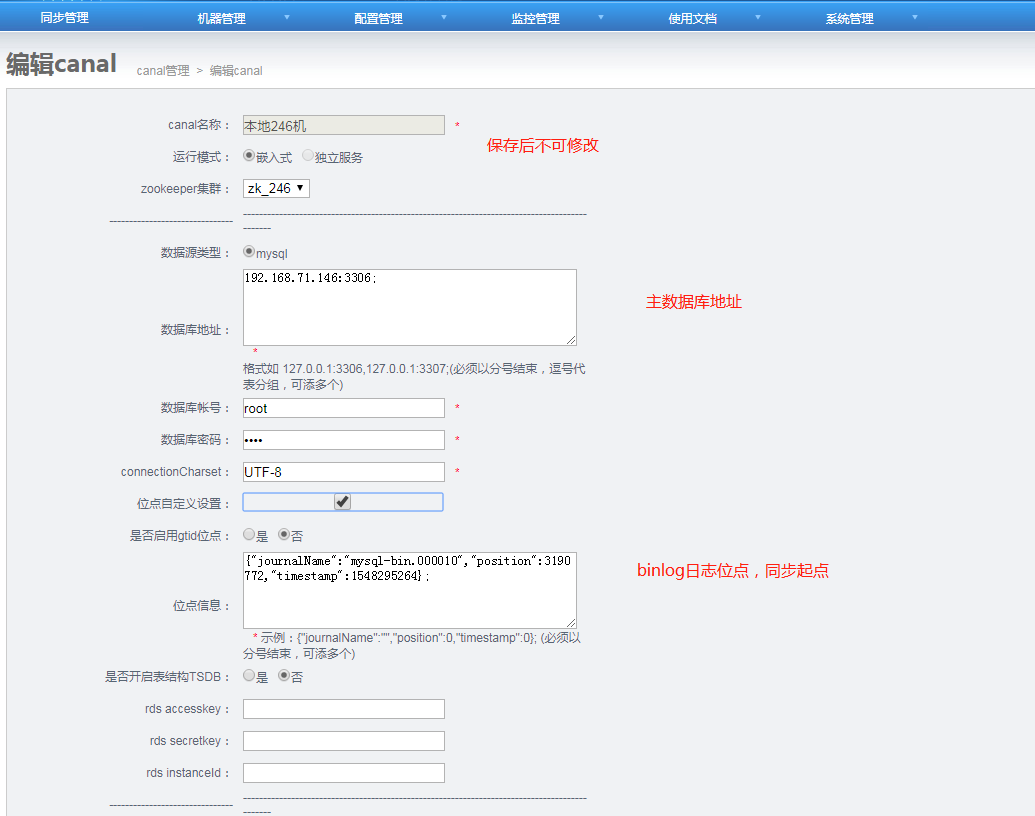Grab the 数据库地址 textarea resize handle

coord(571,340)
